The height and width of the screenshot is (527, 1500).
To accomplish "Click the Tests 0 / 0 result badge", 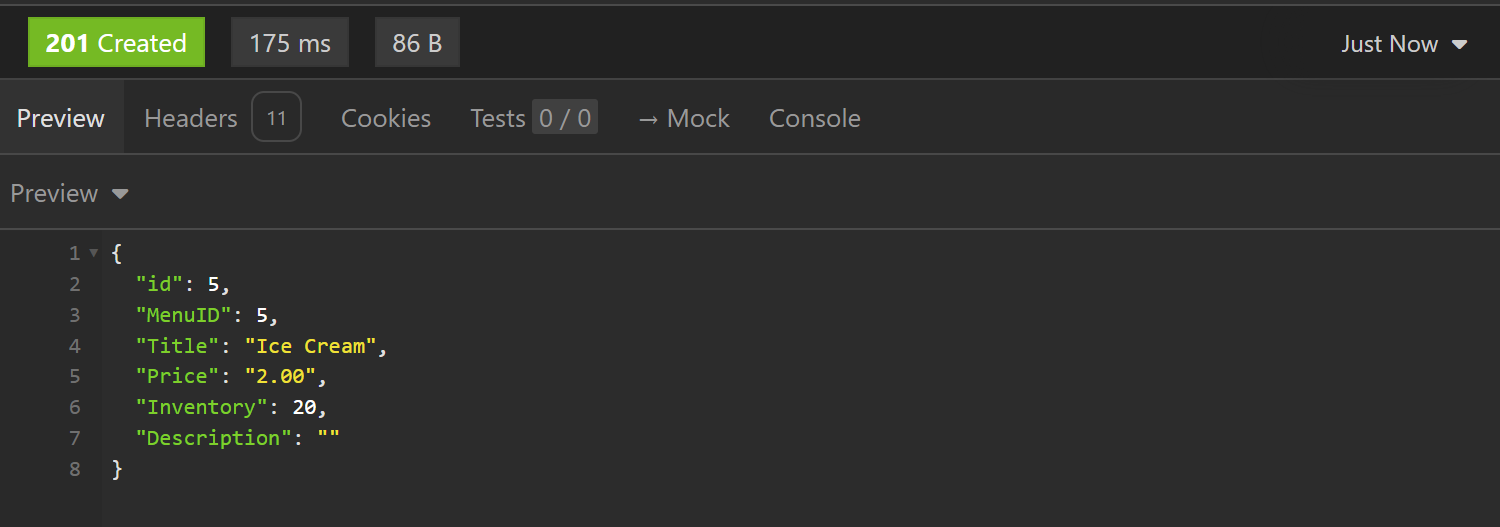I will pos(565,118).
